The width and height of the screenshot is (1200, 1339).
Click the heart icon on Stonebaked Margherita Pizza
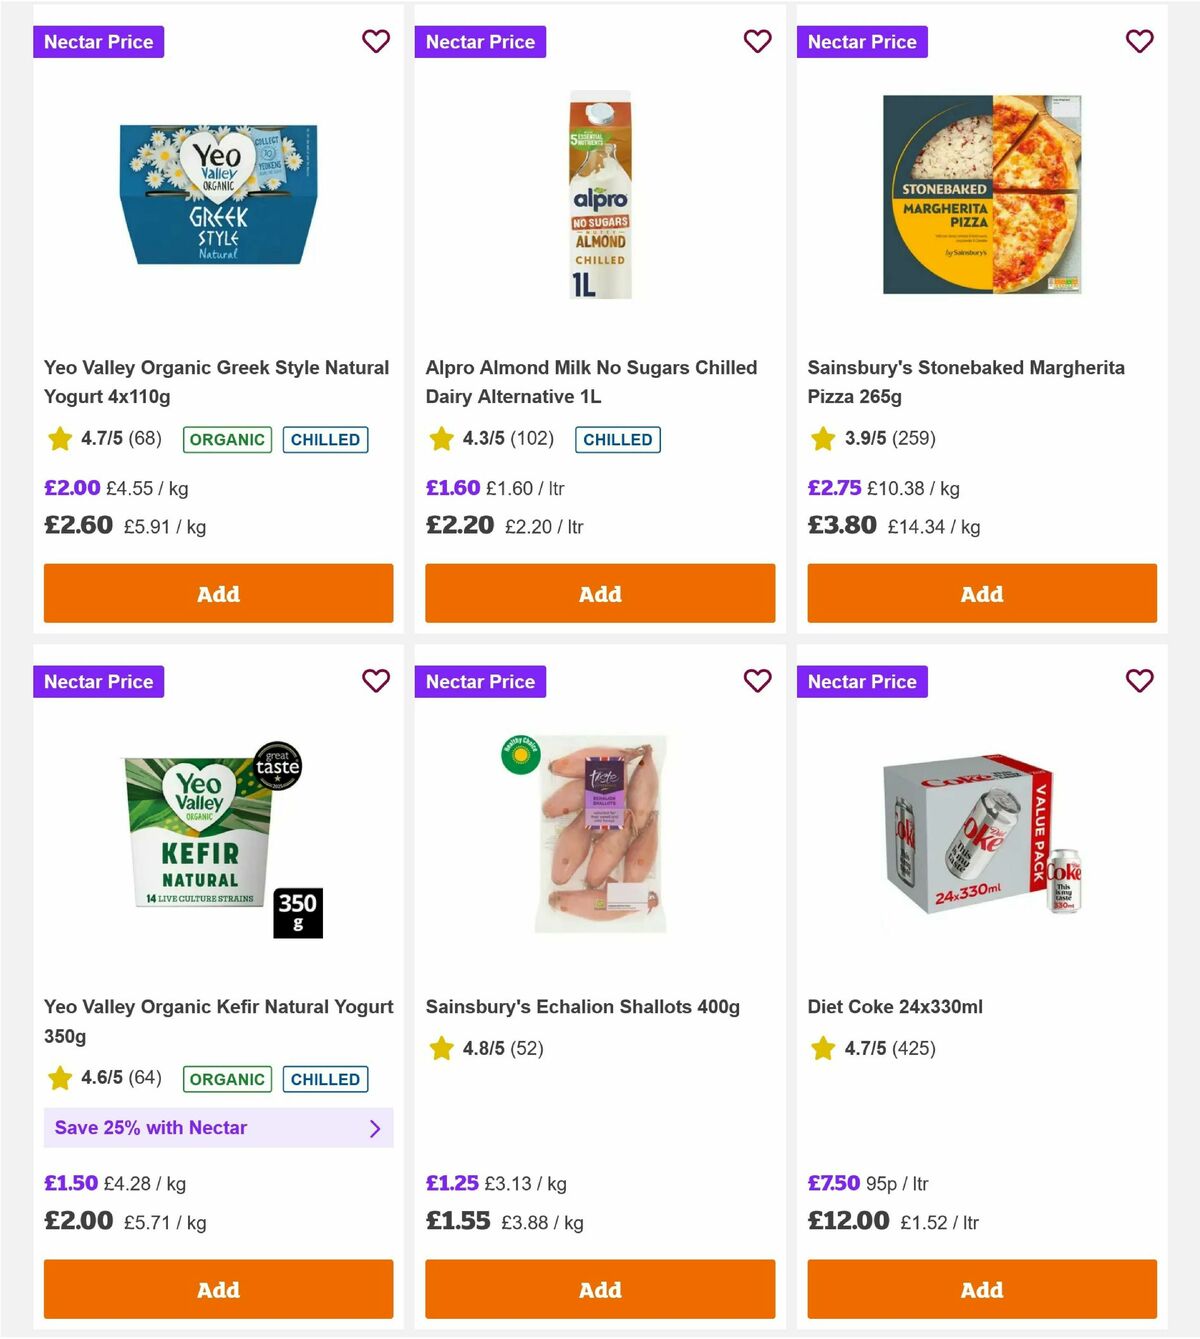pyautogui.click(x=1139, y=41)
